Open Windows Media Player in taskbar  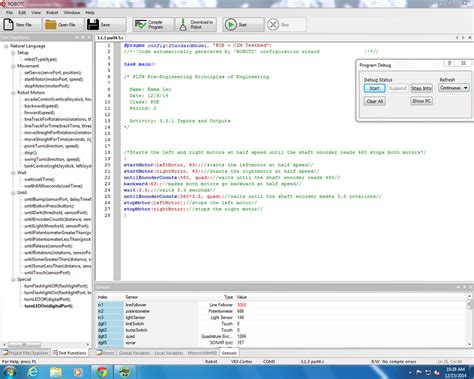point(78,371)
